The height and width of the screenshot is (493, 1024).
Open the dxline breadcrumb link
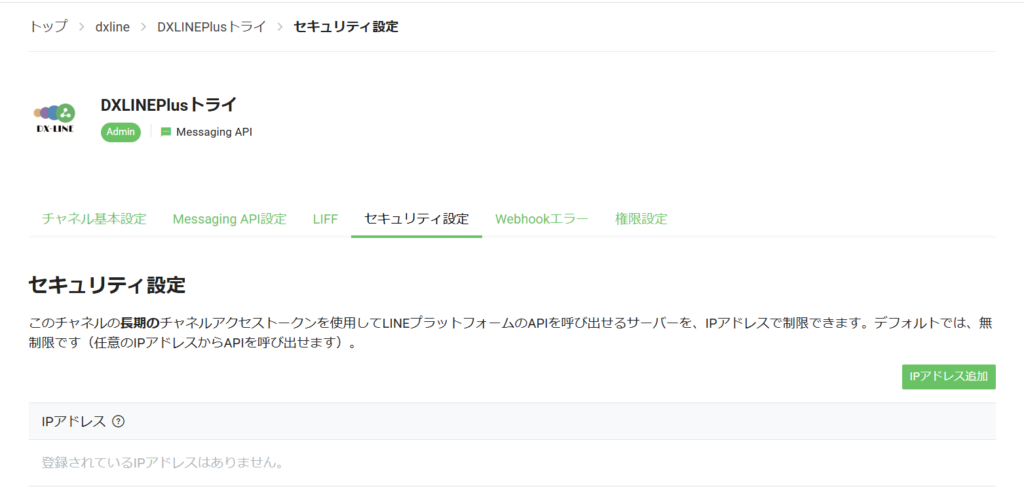tap(112, 27)
